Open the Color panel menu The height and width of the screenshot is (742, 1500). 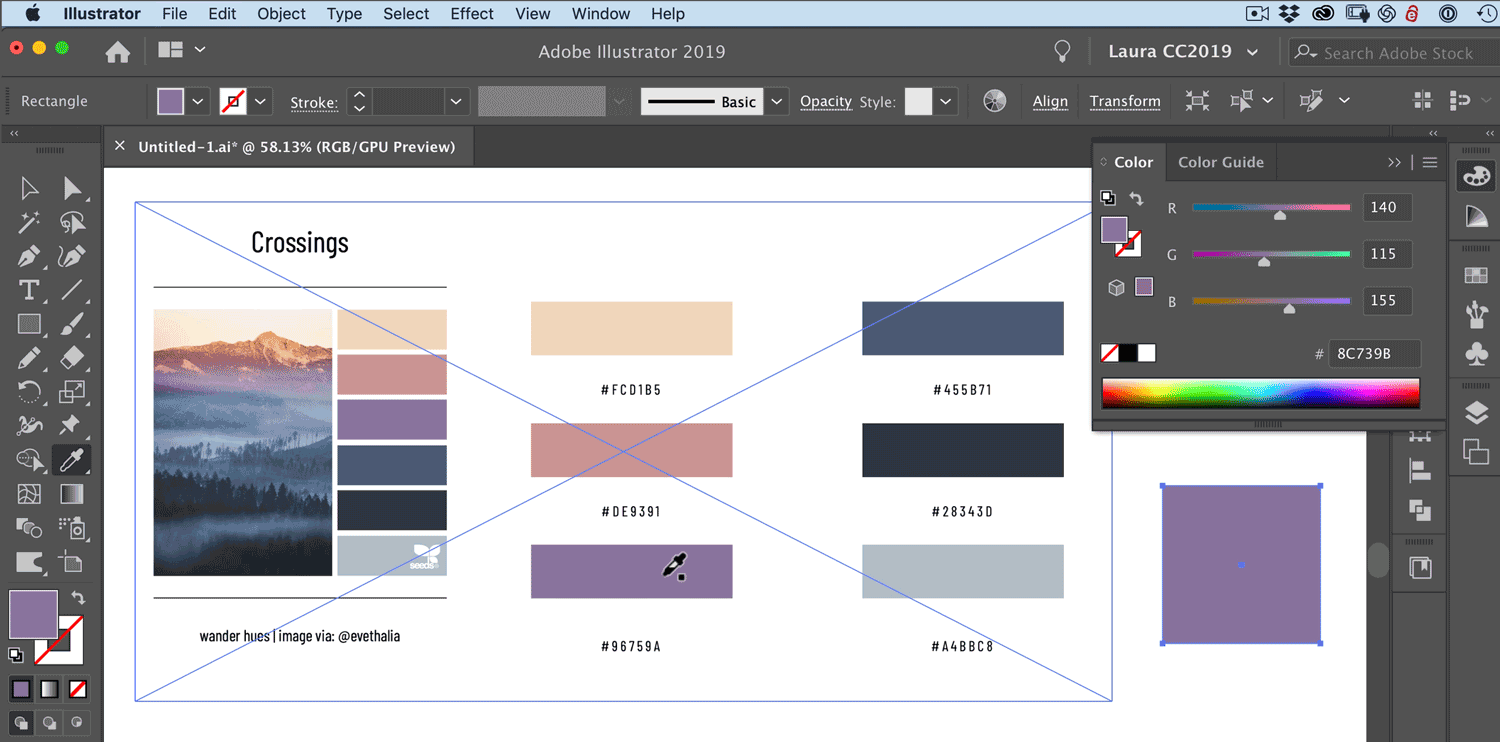(x=1430, y=161)
